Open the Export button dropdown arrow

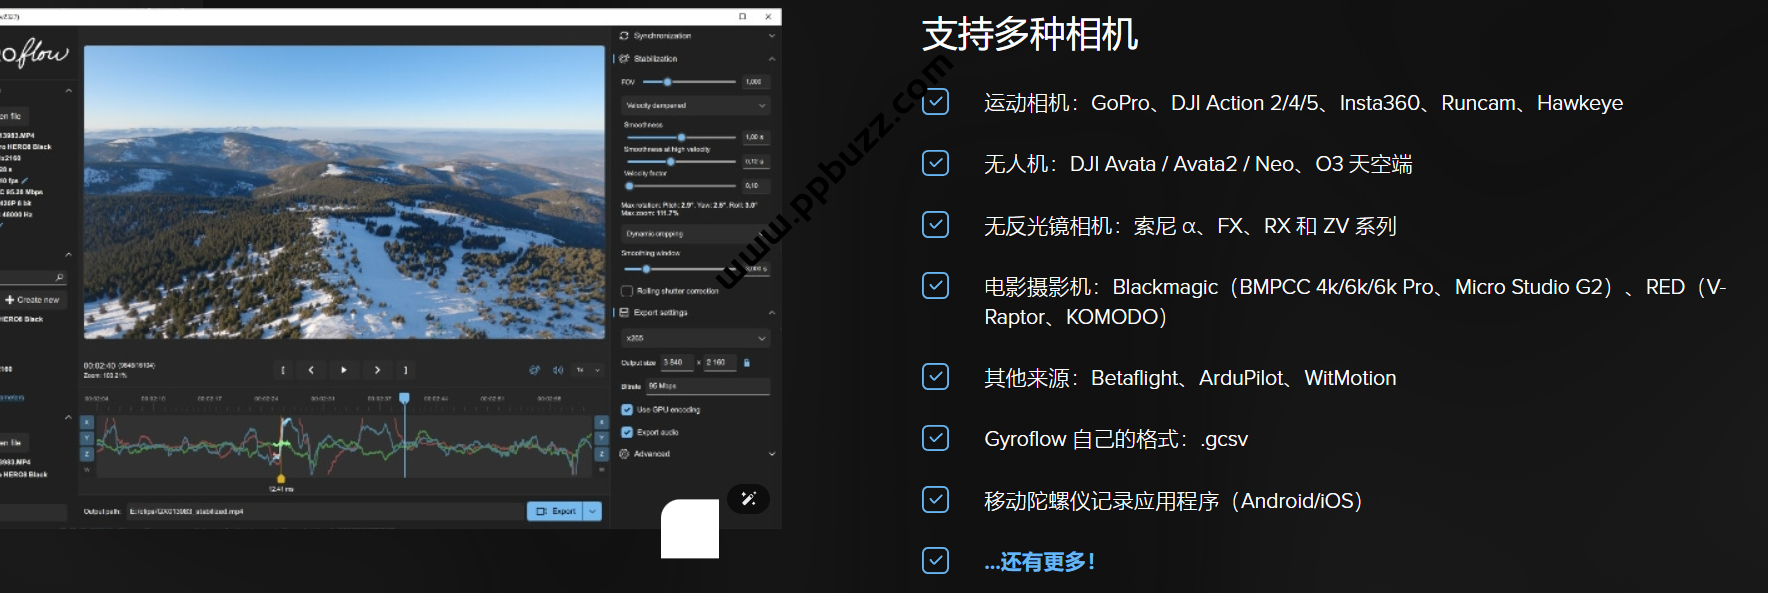coord(593,511)
